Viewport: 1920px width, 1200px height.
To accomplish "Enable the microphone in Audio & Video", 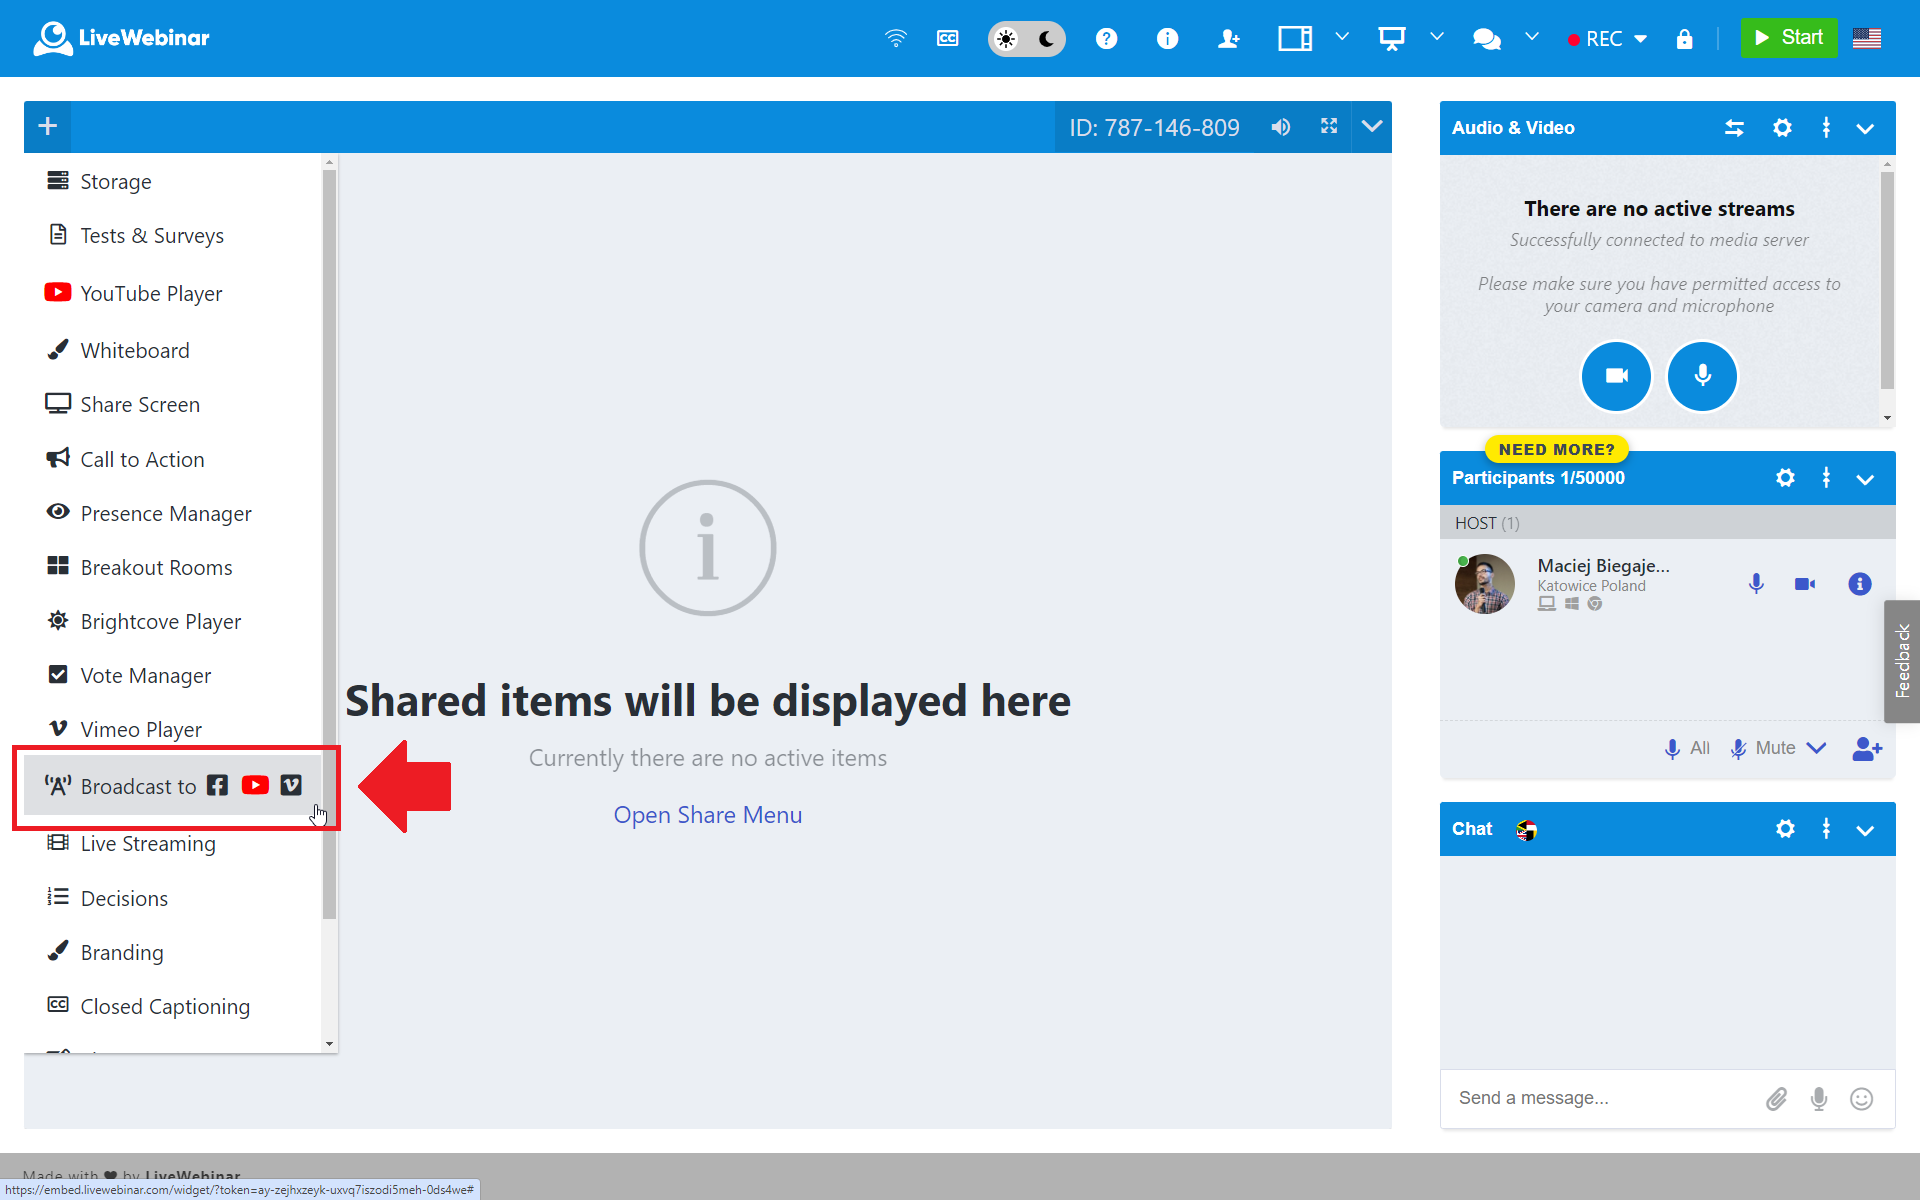I will click(1702, 376).
